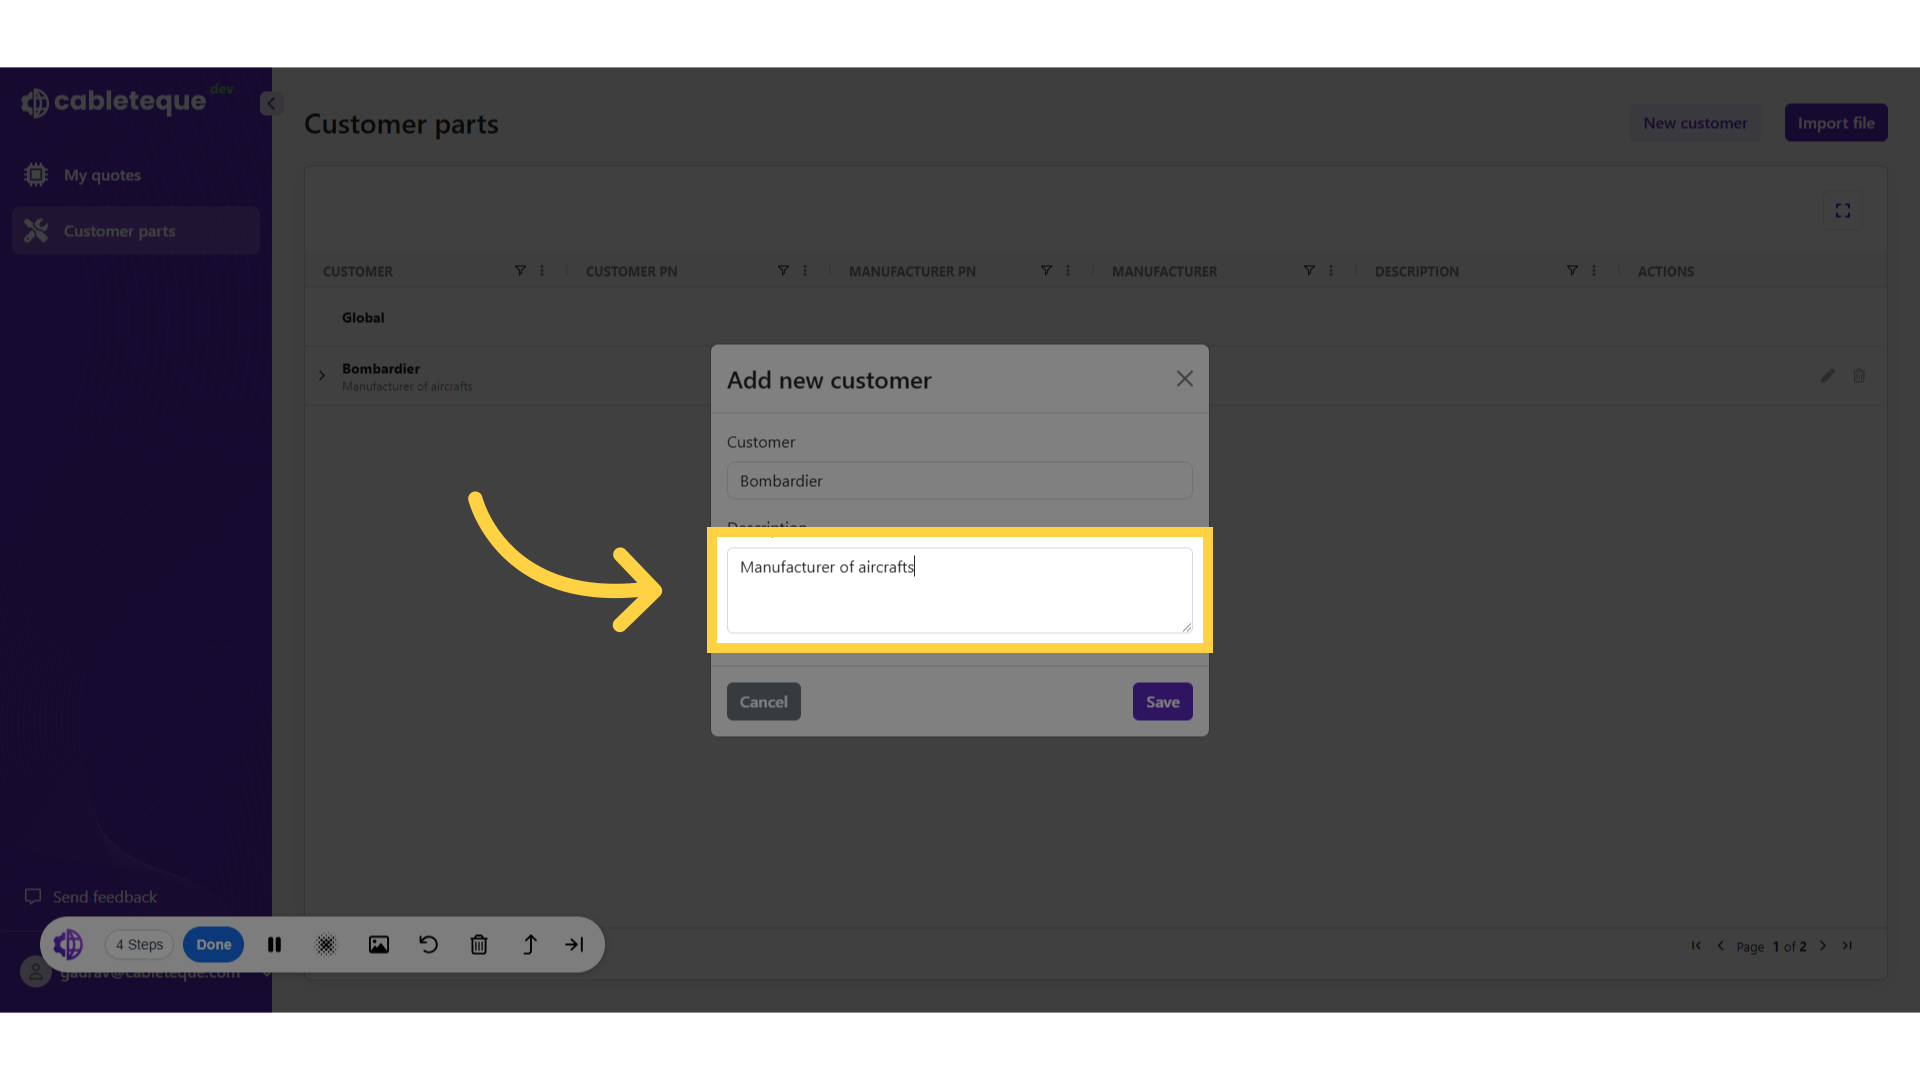Click the screenshot image icon in recorder toolbar

378,944
